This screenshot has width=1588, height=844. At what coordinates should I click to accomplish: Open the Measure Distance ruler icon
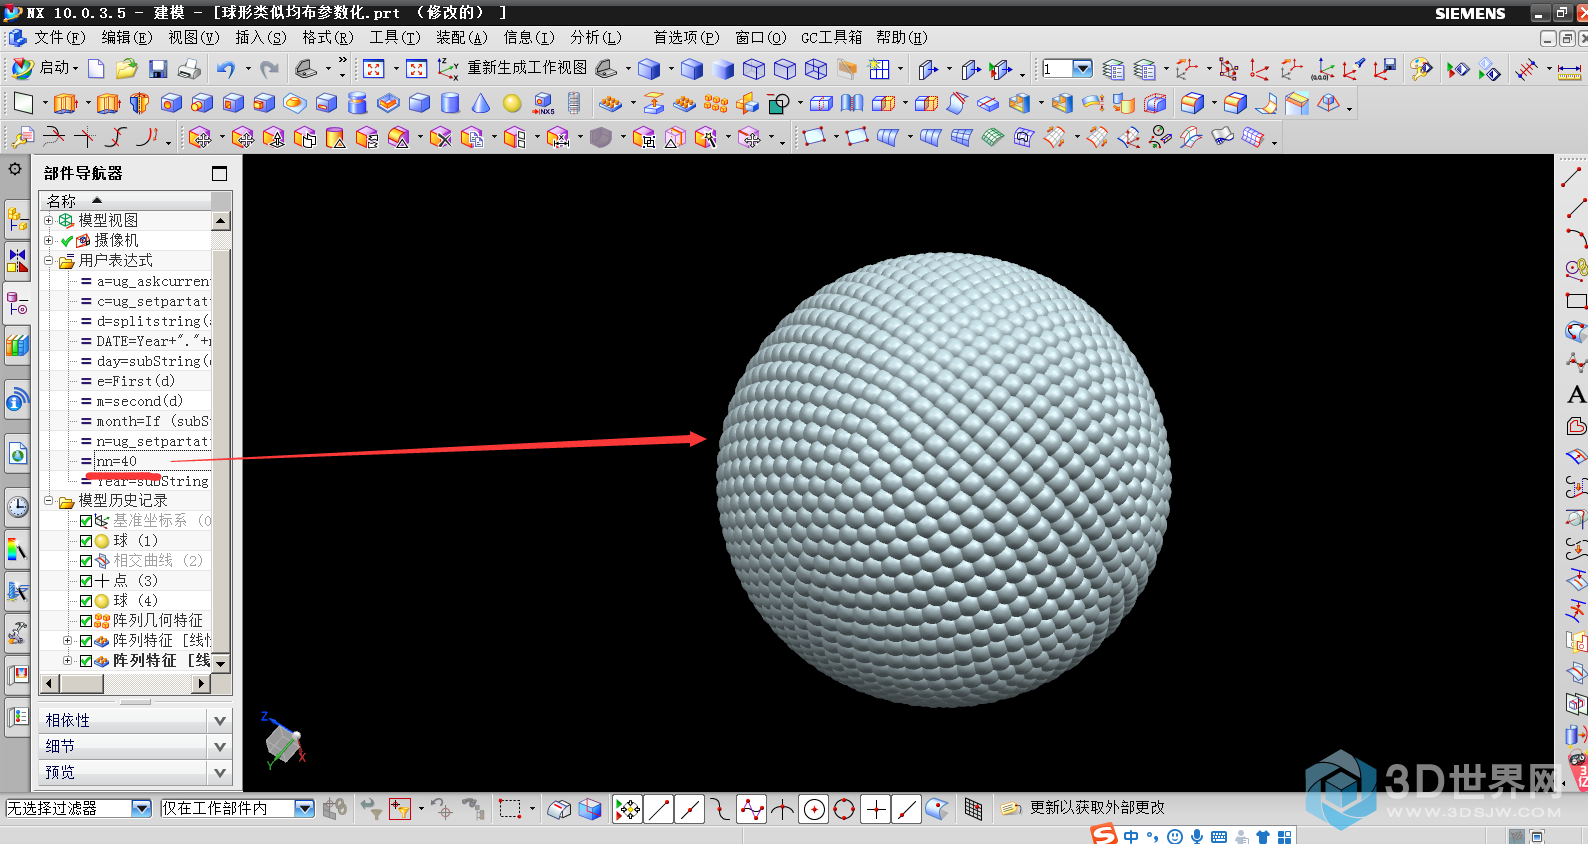tap(1569, 70)
